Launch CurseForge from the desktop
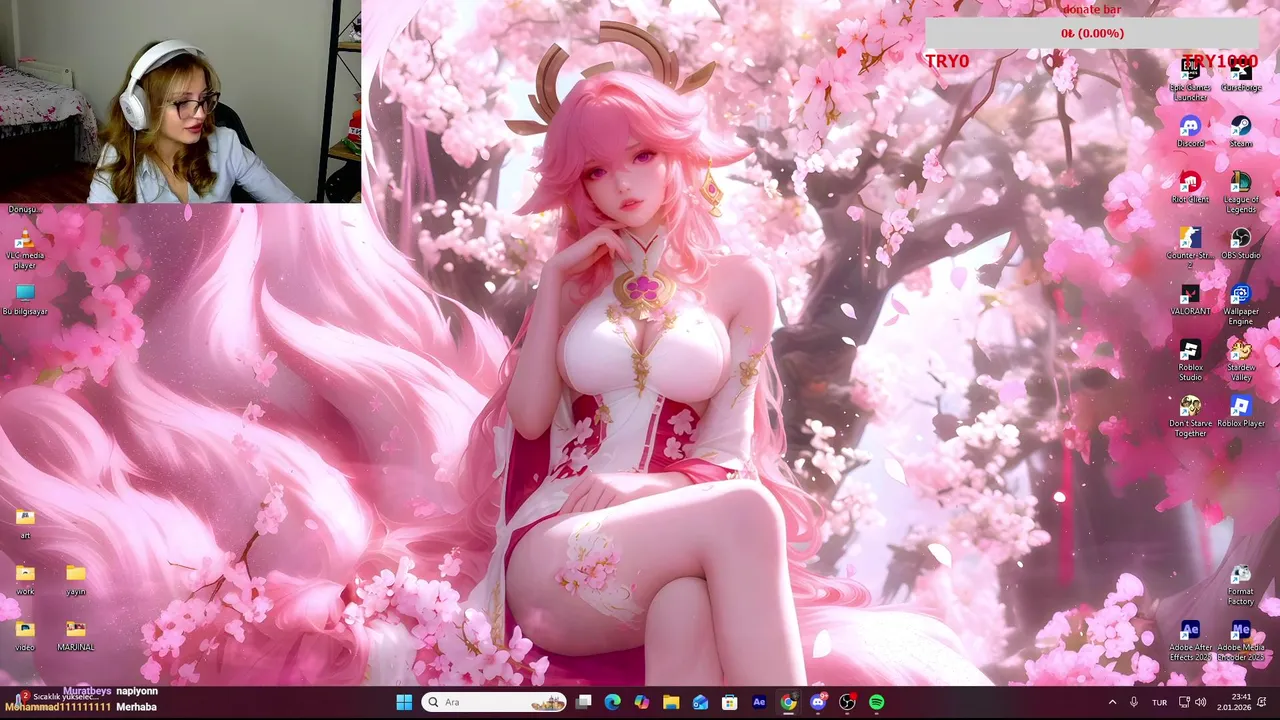The height and width of the screenshot is (720, 1280). 1241,76
